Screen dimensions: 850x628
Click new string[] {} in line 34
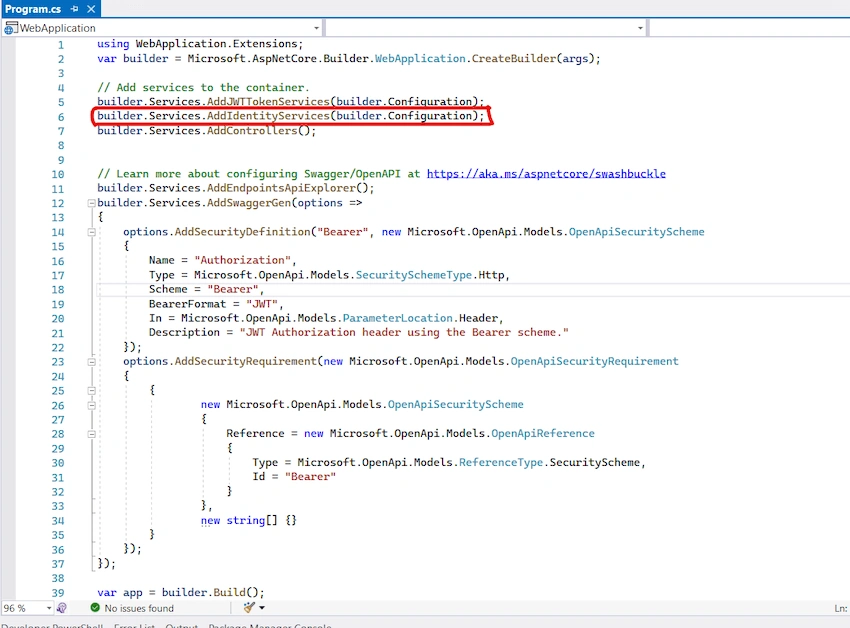click(x=249, y=521)
